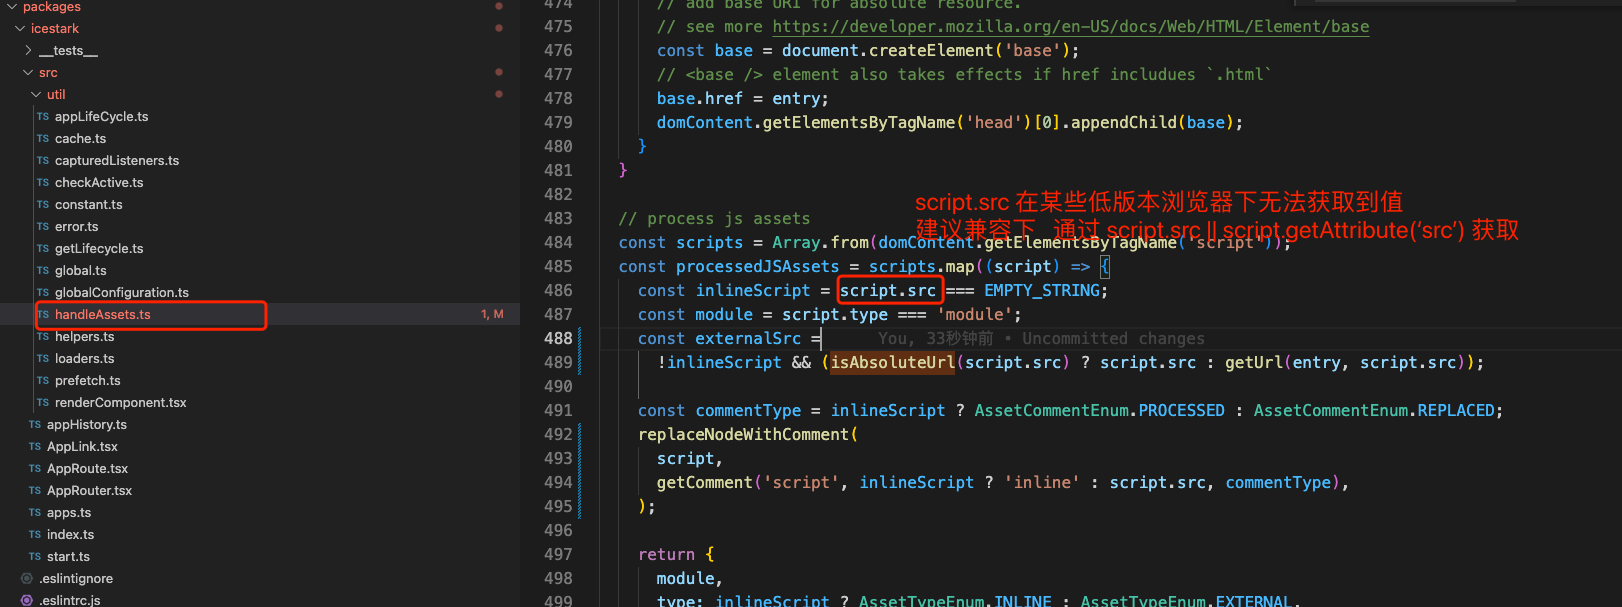The image size is (1622, 607).
Task: Collapse the util folder chevron
Action: (36, 94)
